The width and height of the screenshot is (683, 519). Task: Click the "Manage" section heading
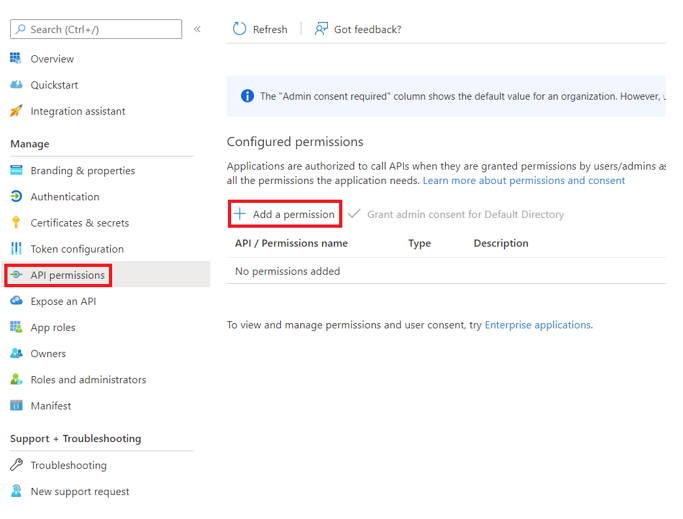click(30, 144)
